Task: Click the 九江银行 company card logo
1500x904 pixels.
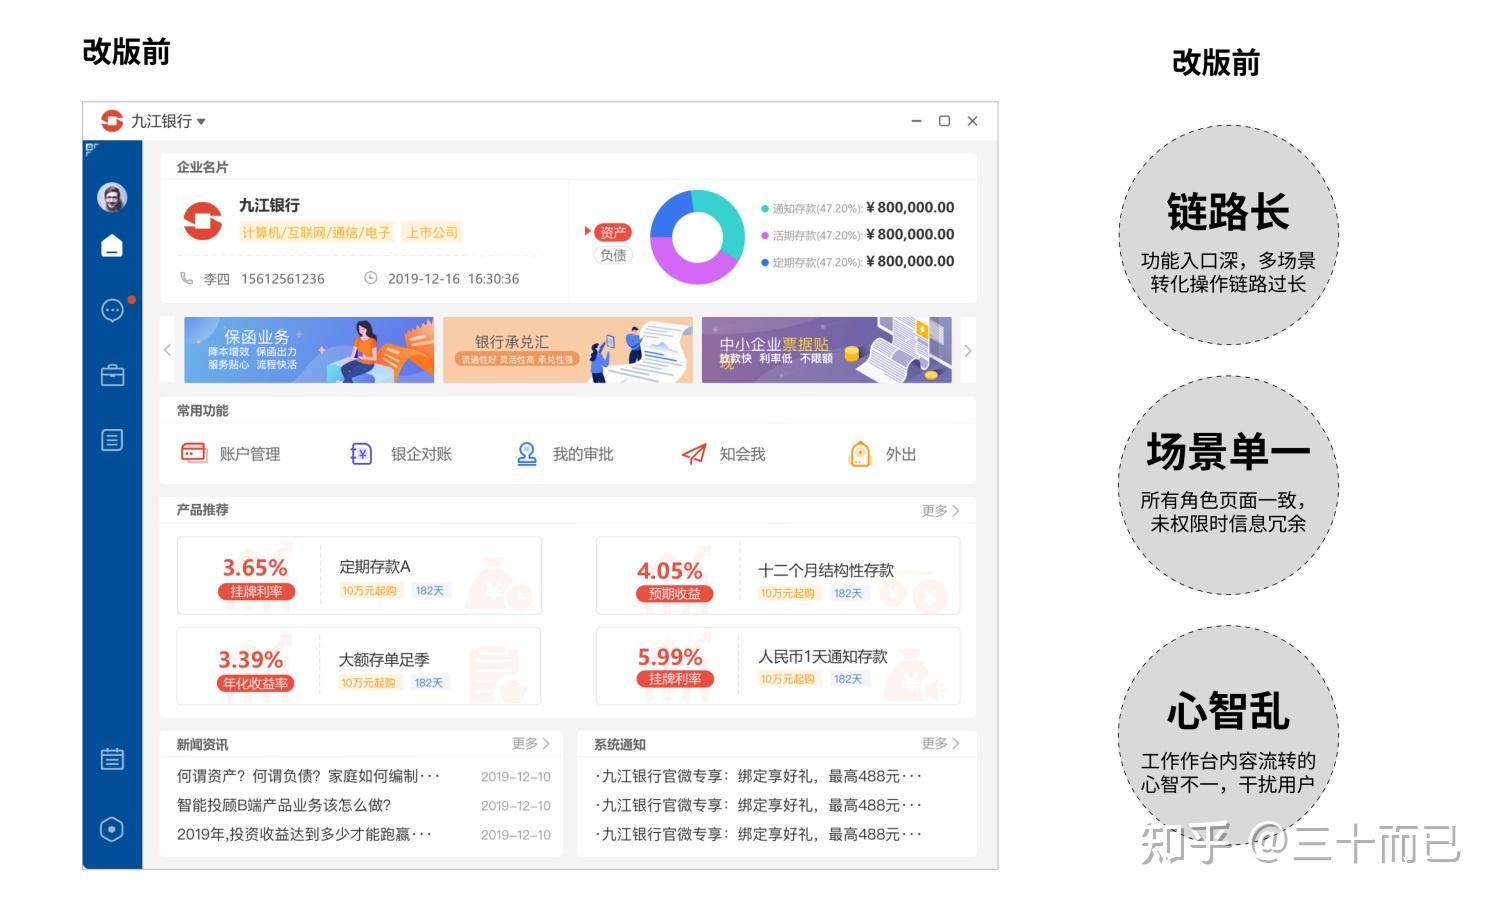Action: pyautogui.click(x=202, y=221)
